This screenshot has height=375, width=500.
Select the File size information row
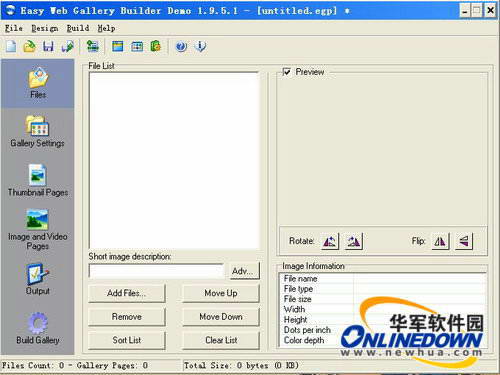coord(382,299)
